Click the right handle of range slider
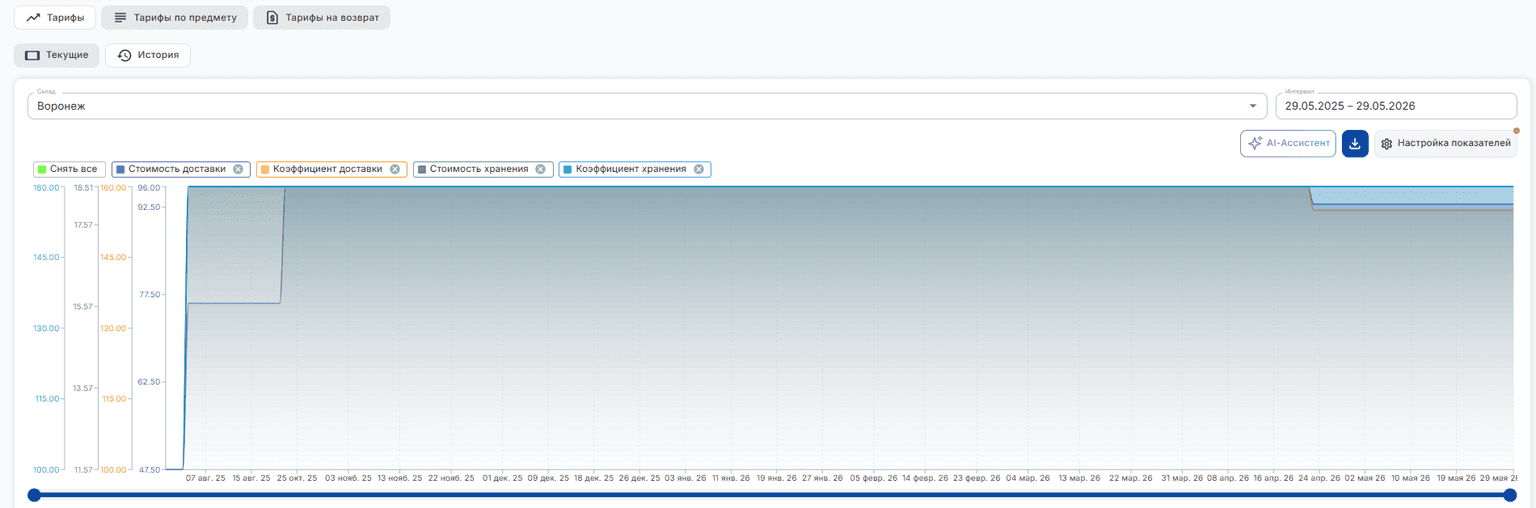 click(x=1510, y=495)
